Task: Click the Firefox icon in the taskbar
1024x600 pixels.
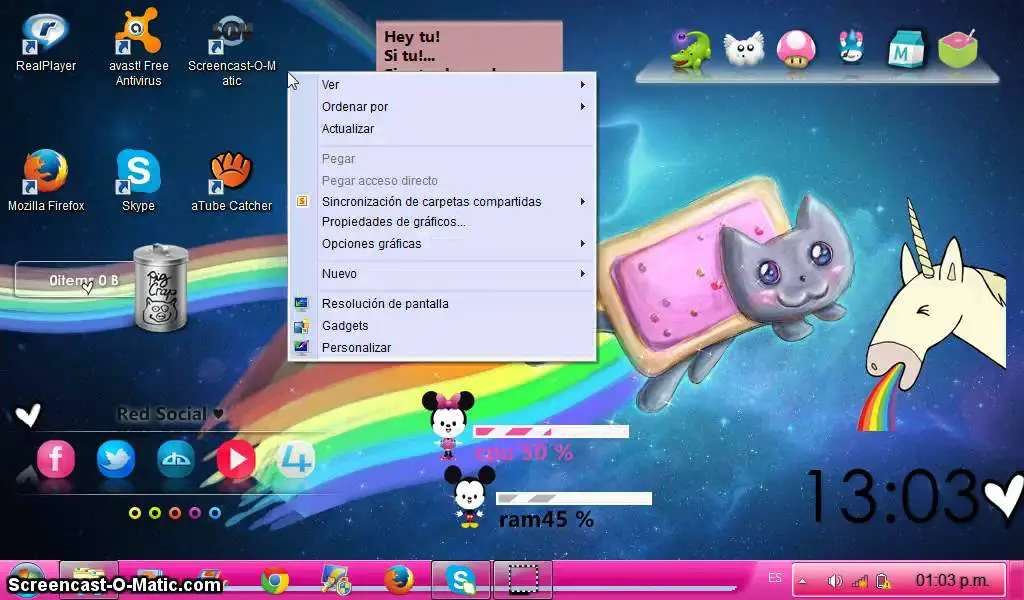Action: coord(398,580)
